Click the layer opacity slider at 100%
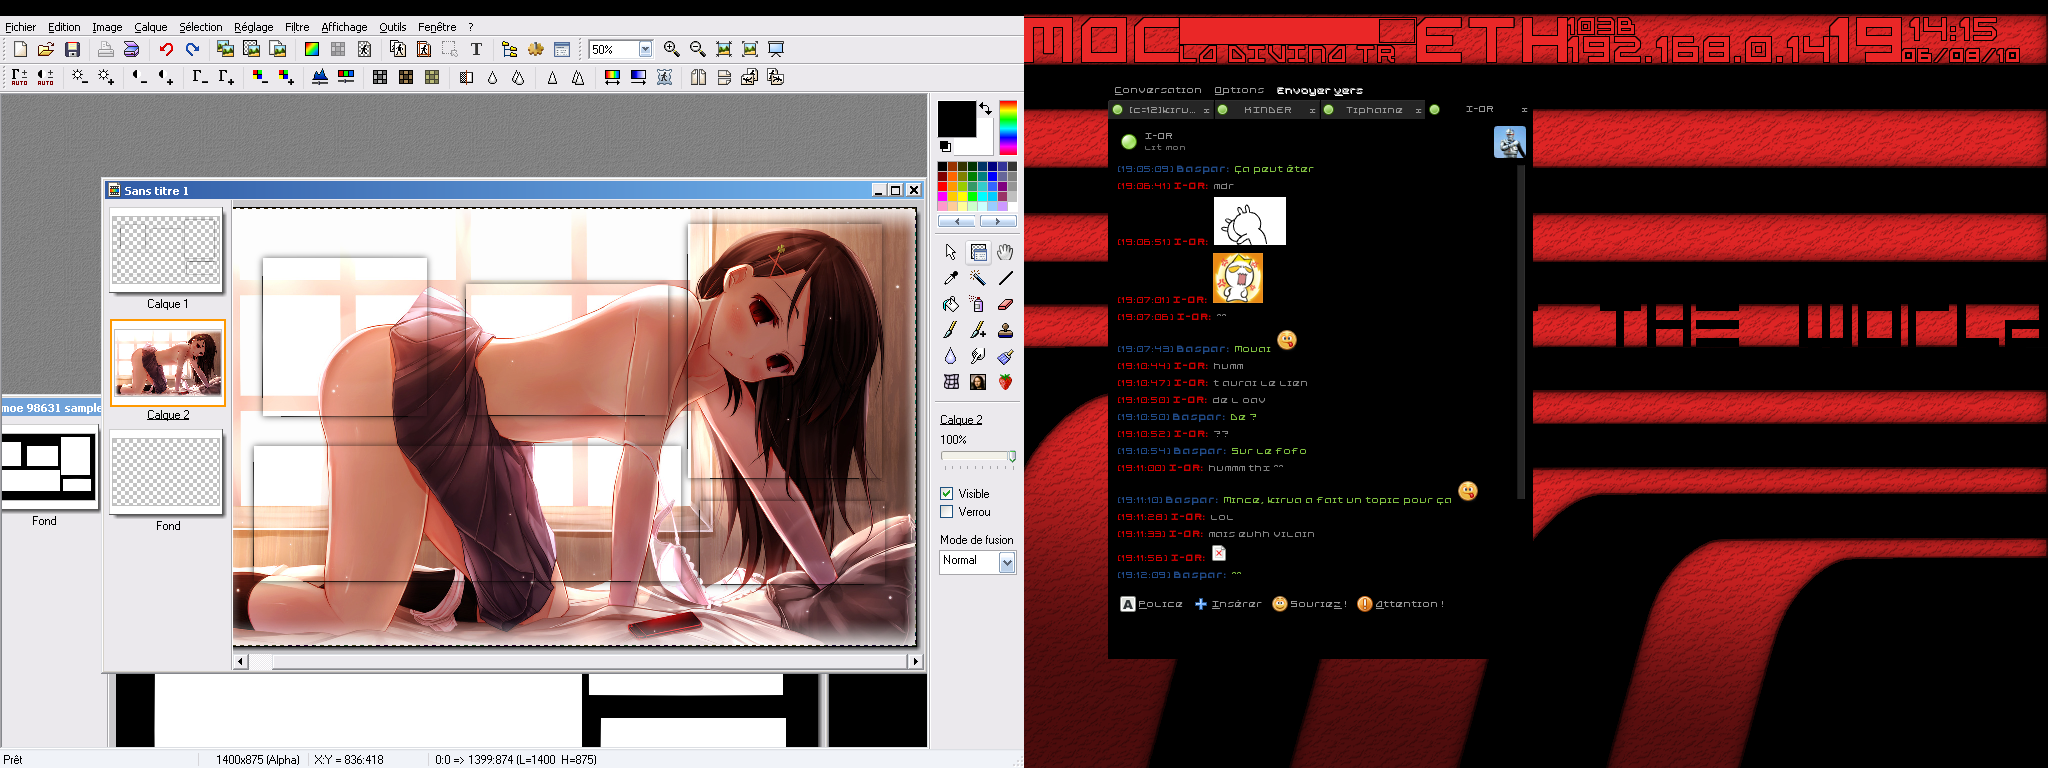Image resolution: width=2048 pixels, height=768 pixels. tap(1012, 456)
